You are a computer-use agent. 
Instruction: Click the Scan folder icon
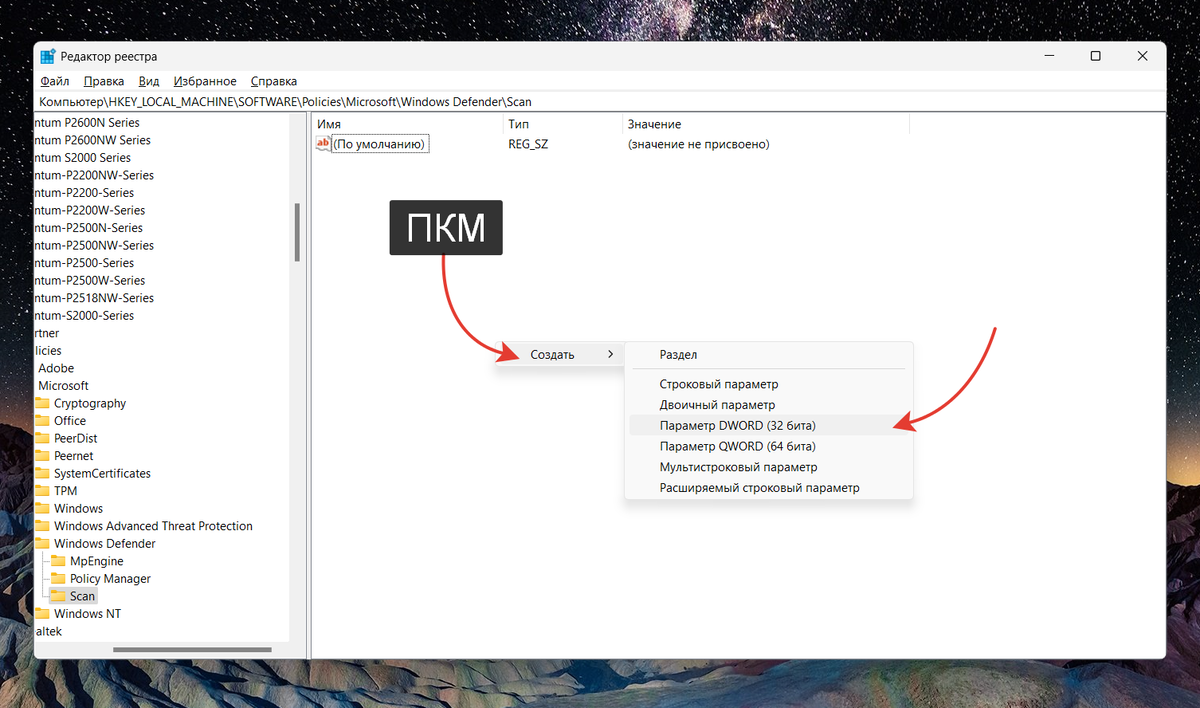tap(58, 596)
